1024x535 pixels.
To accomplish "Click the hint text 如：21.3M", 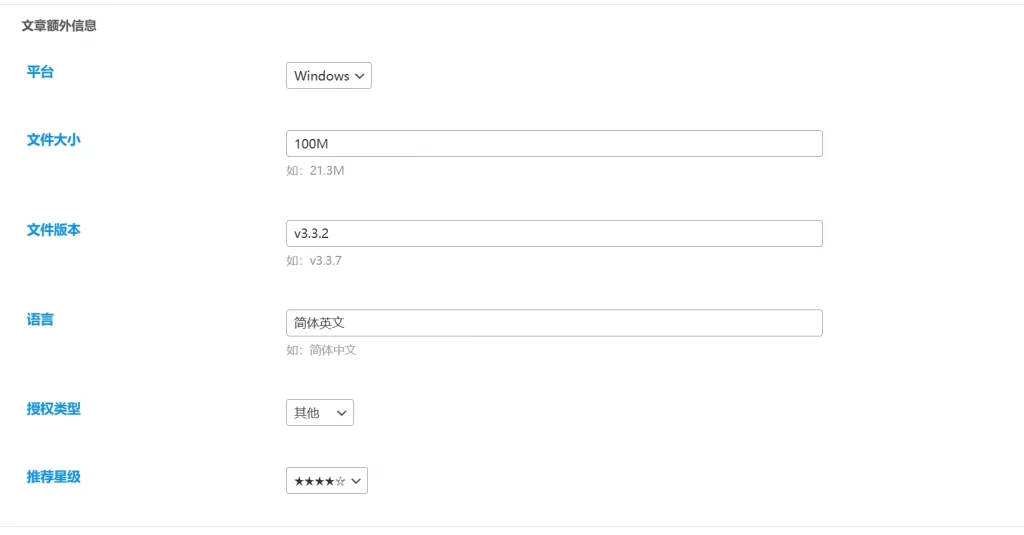I will pyautogui.click(x=315, y=171).
